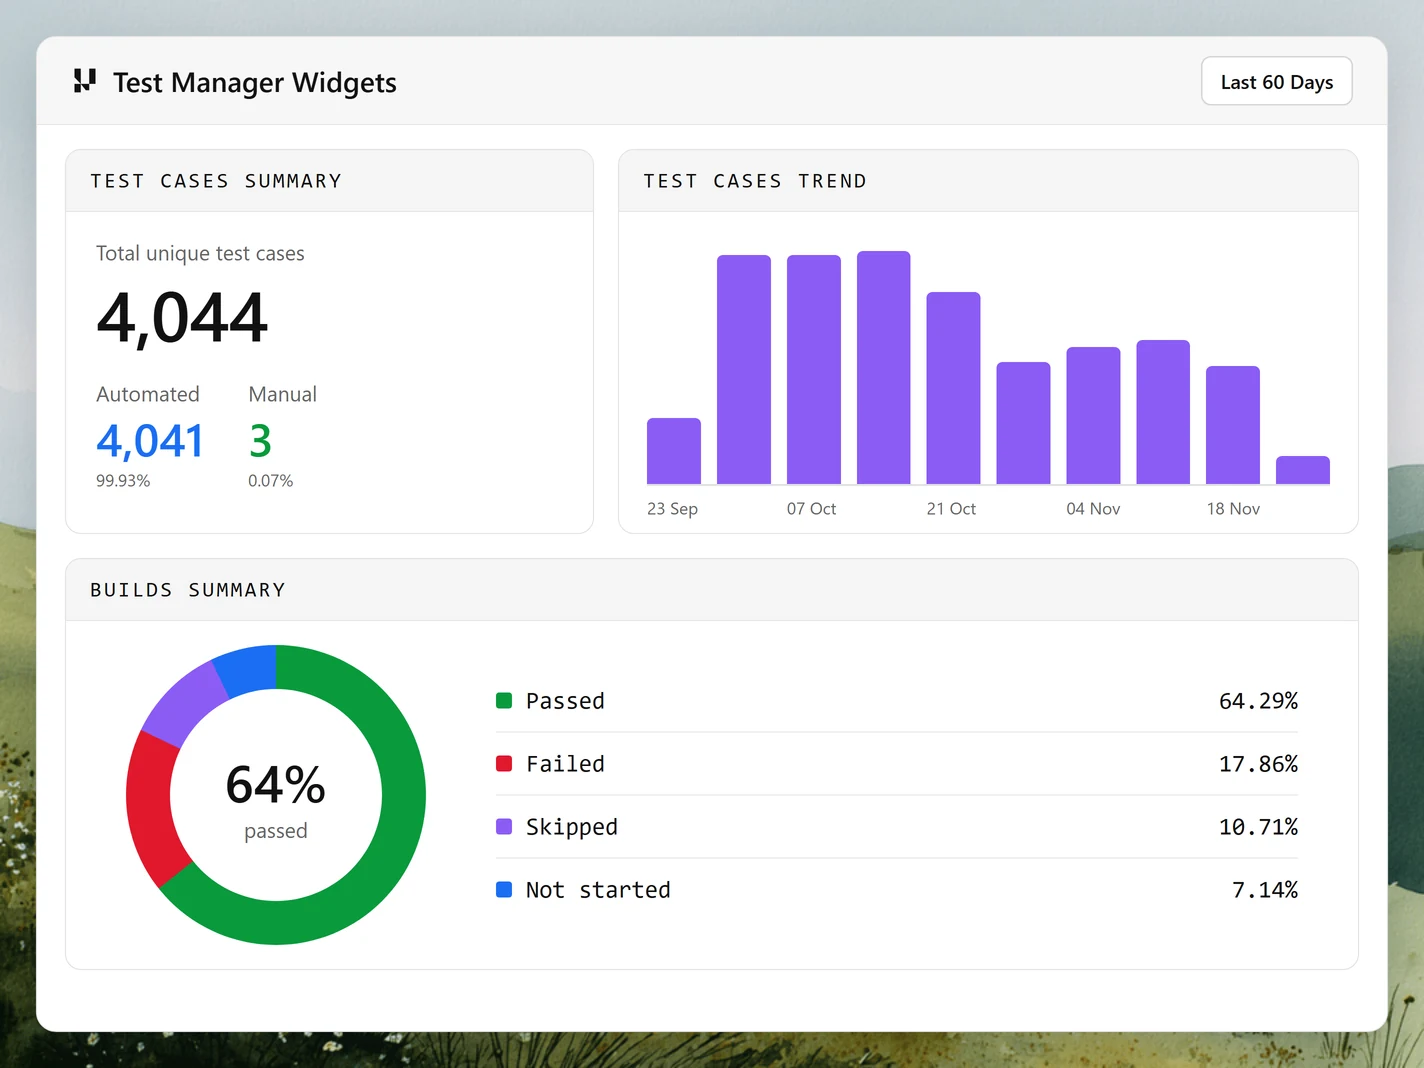The height and width of the screenshot is (1068, 1424).
Task: Click the blue Not started donut segment
Action: tap(247, 670)
